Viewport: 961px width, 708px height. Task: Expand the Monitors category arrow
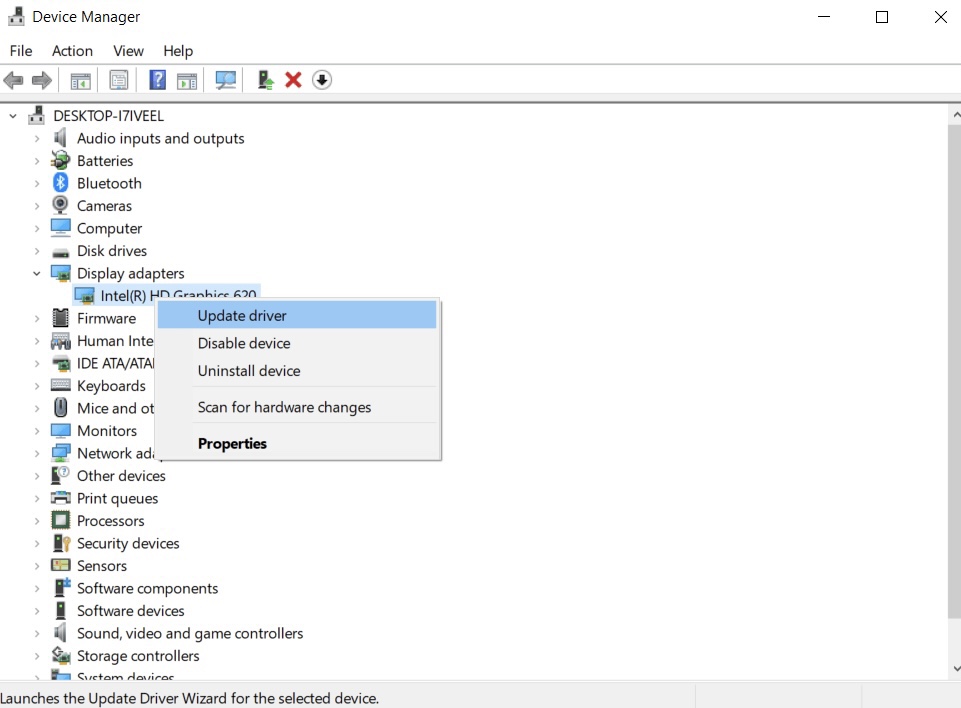point(37,431)
